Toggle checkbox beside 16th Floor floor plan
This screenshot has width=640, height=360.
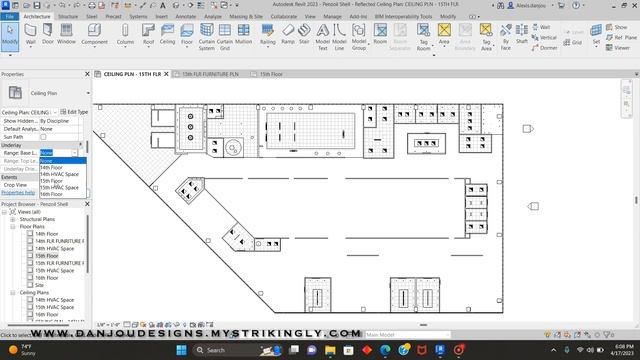[x=30, y=278]
